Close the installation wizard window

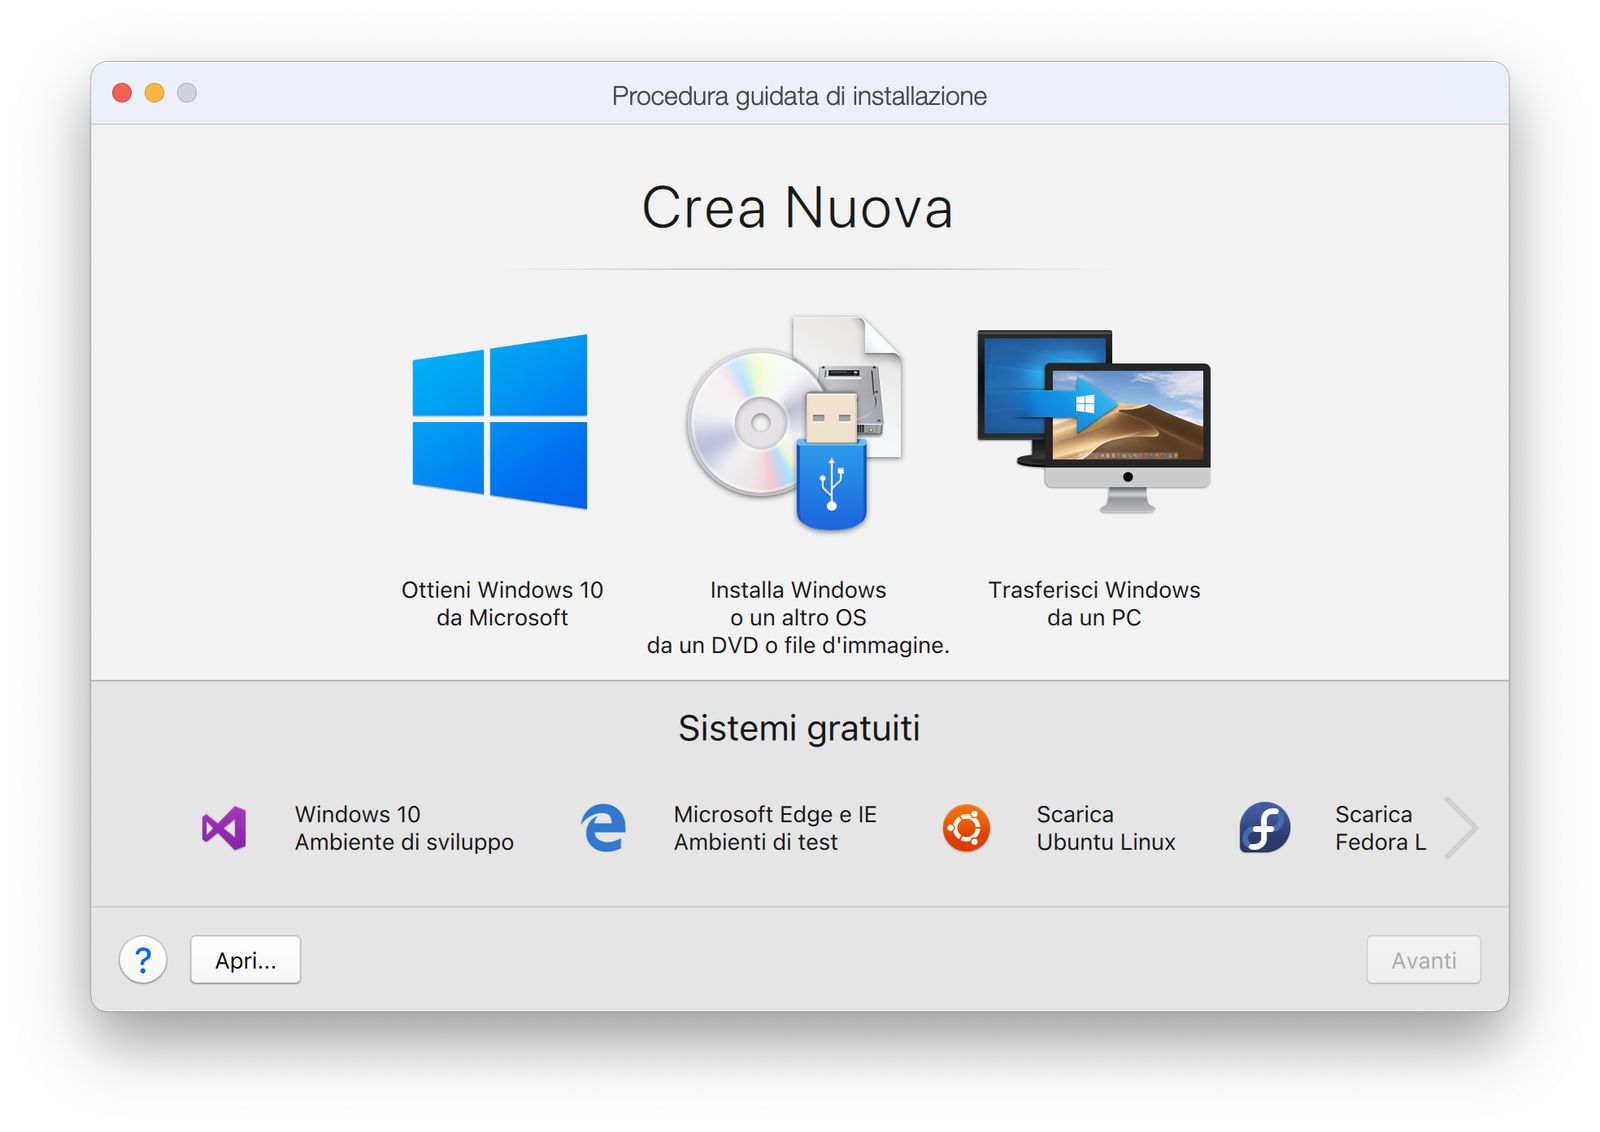point(122,93)
